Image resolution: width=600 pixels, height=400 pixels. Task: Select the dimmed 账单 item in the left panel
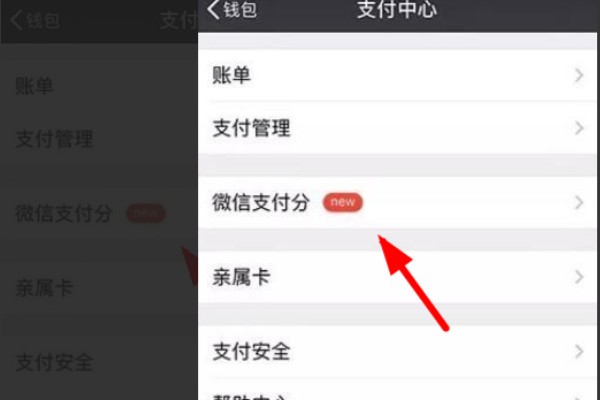[x=34, y=85]
